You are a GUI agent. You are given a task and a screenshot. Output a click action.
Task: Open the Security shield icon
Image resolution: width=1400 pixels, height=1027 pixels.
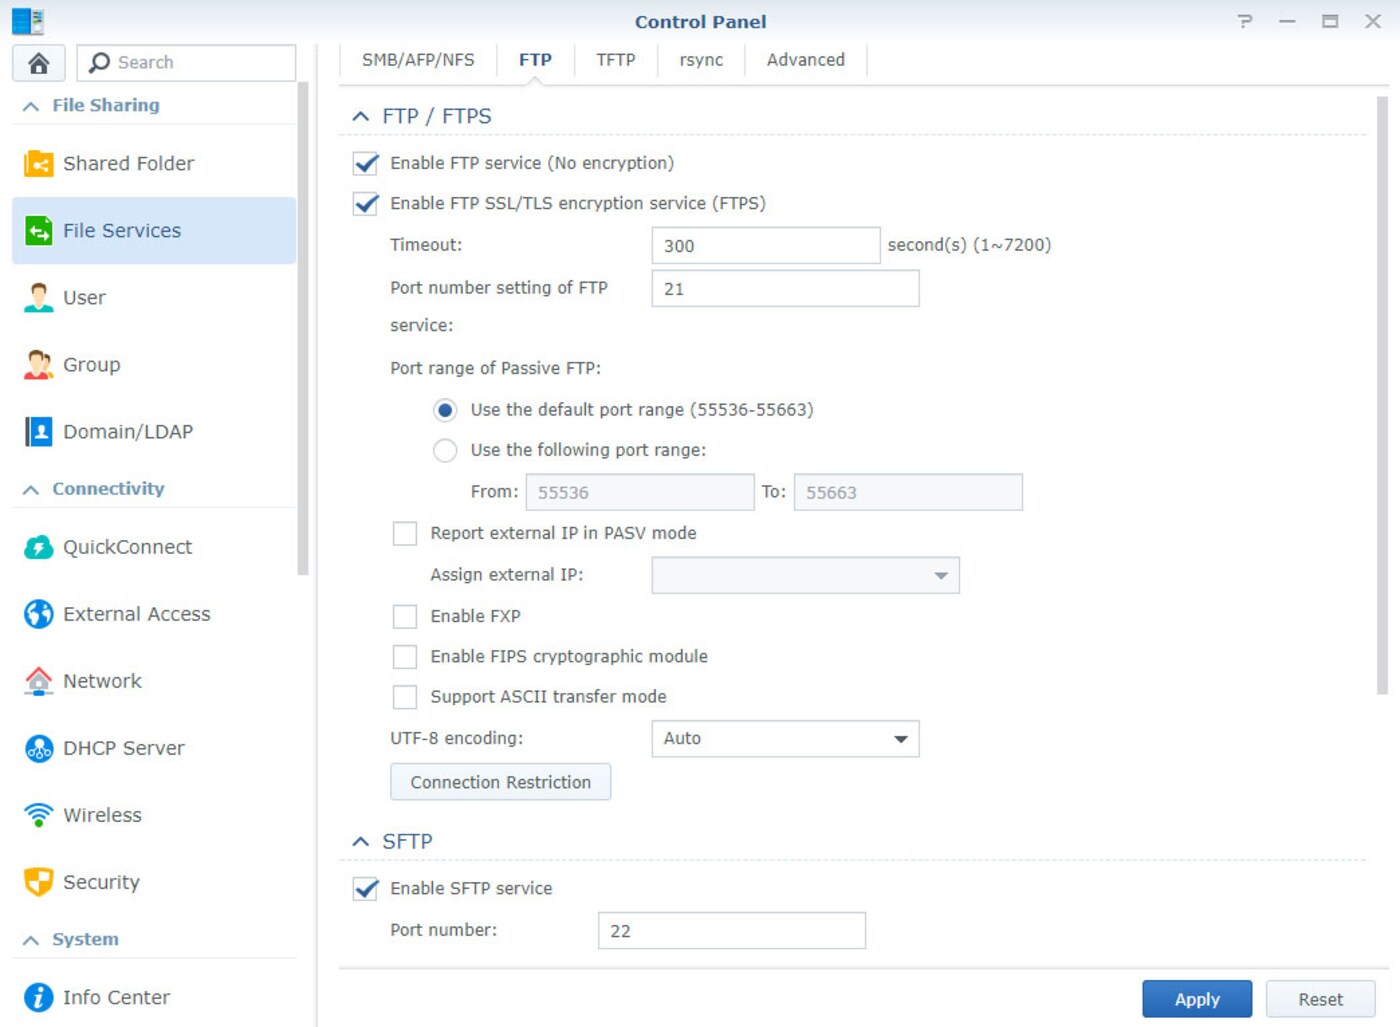37,882
